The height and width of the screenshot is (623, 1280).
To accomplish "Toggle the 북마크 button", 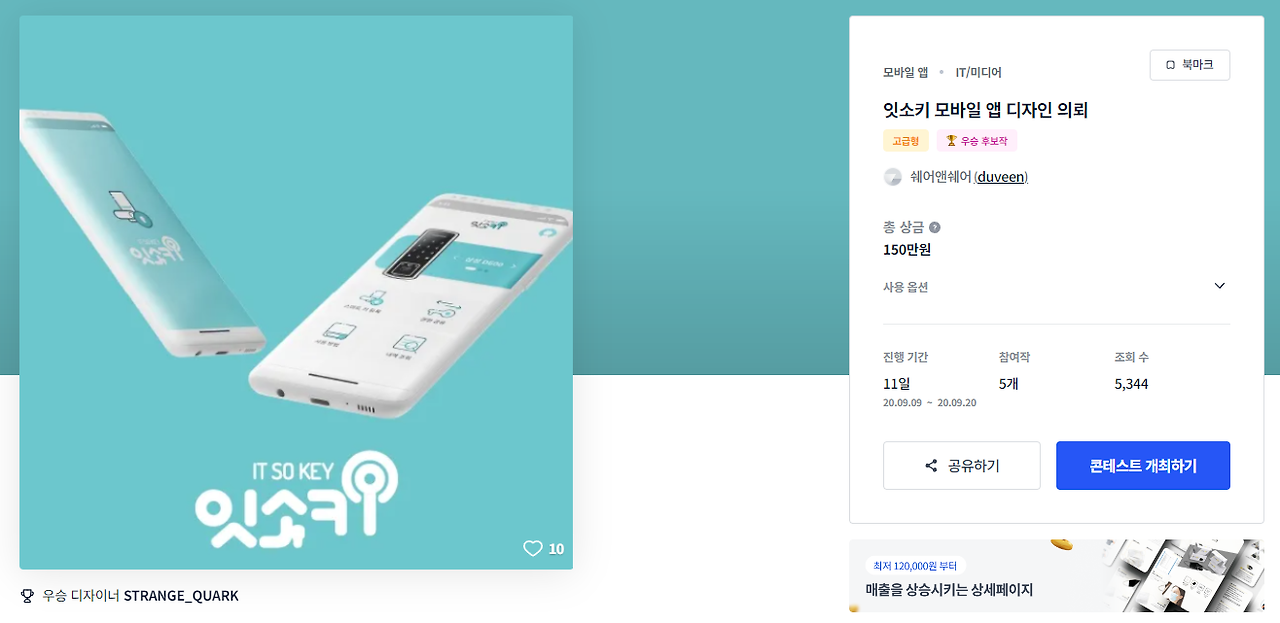I will (1190, 65).
